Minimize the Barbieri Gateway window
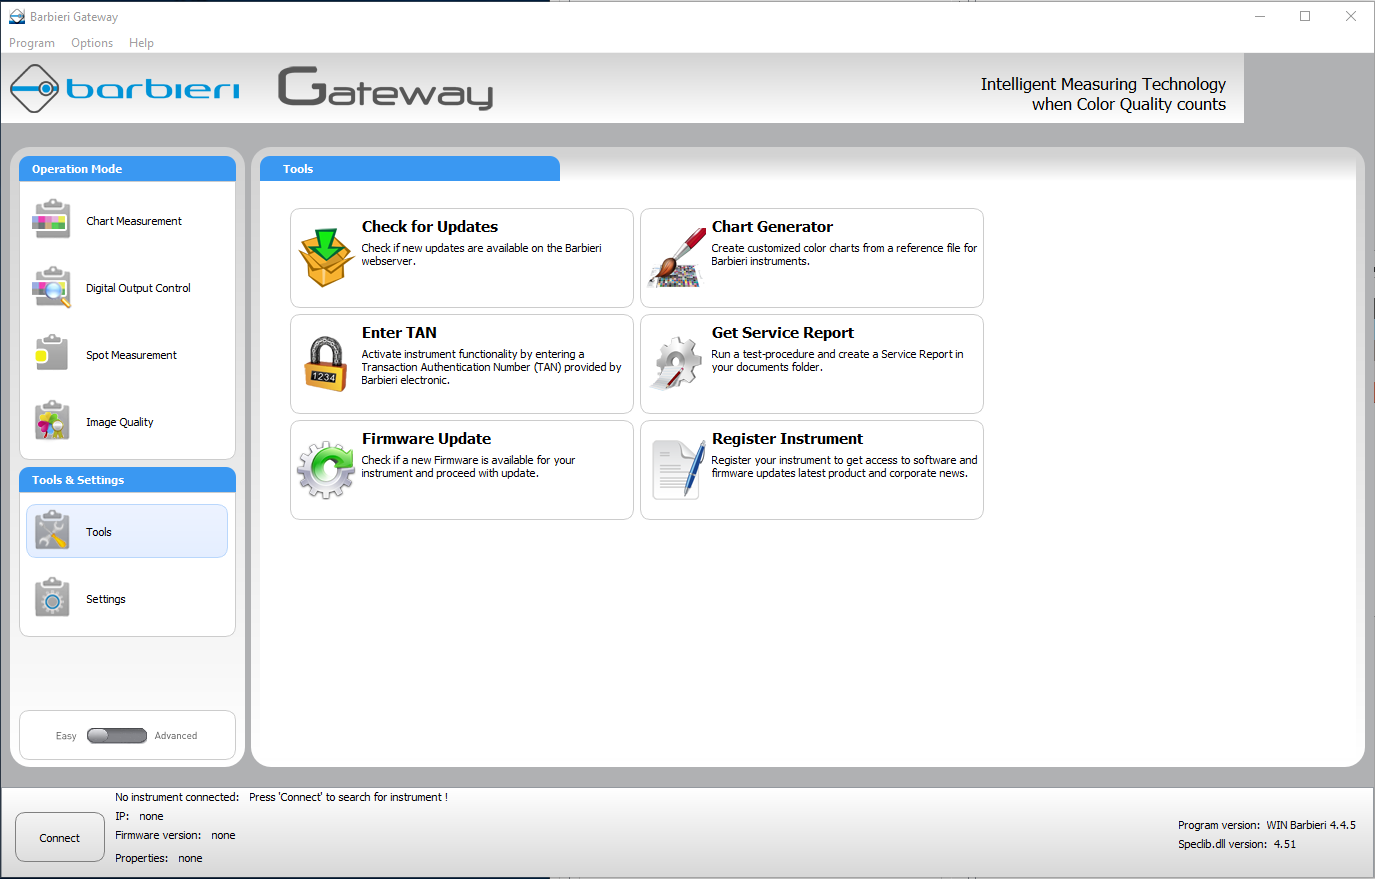 pyautogui.click(x=1260, y=16)
